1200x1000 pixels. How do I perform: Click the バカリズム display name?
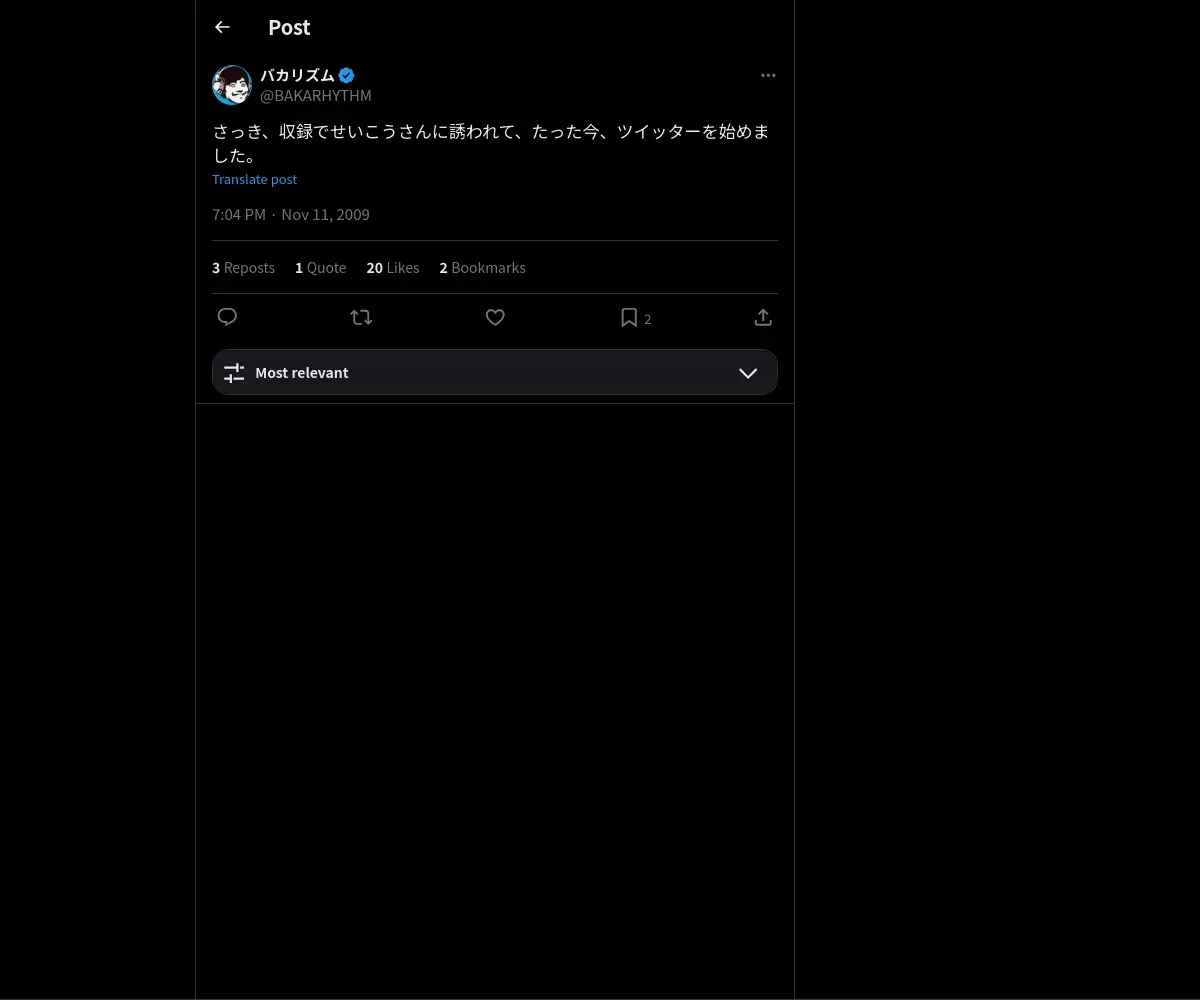297,75
